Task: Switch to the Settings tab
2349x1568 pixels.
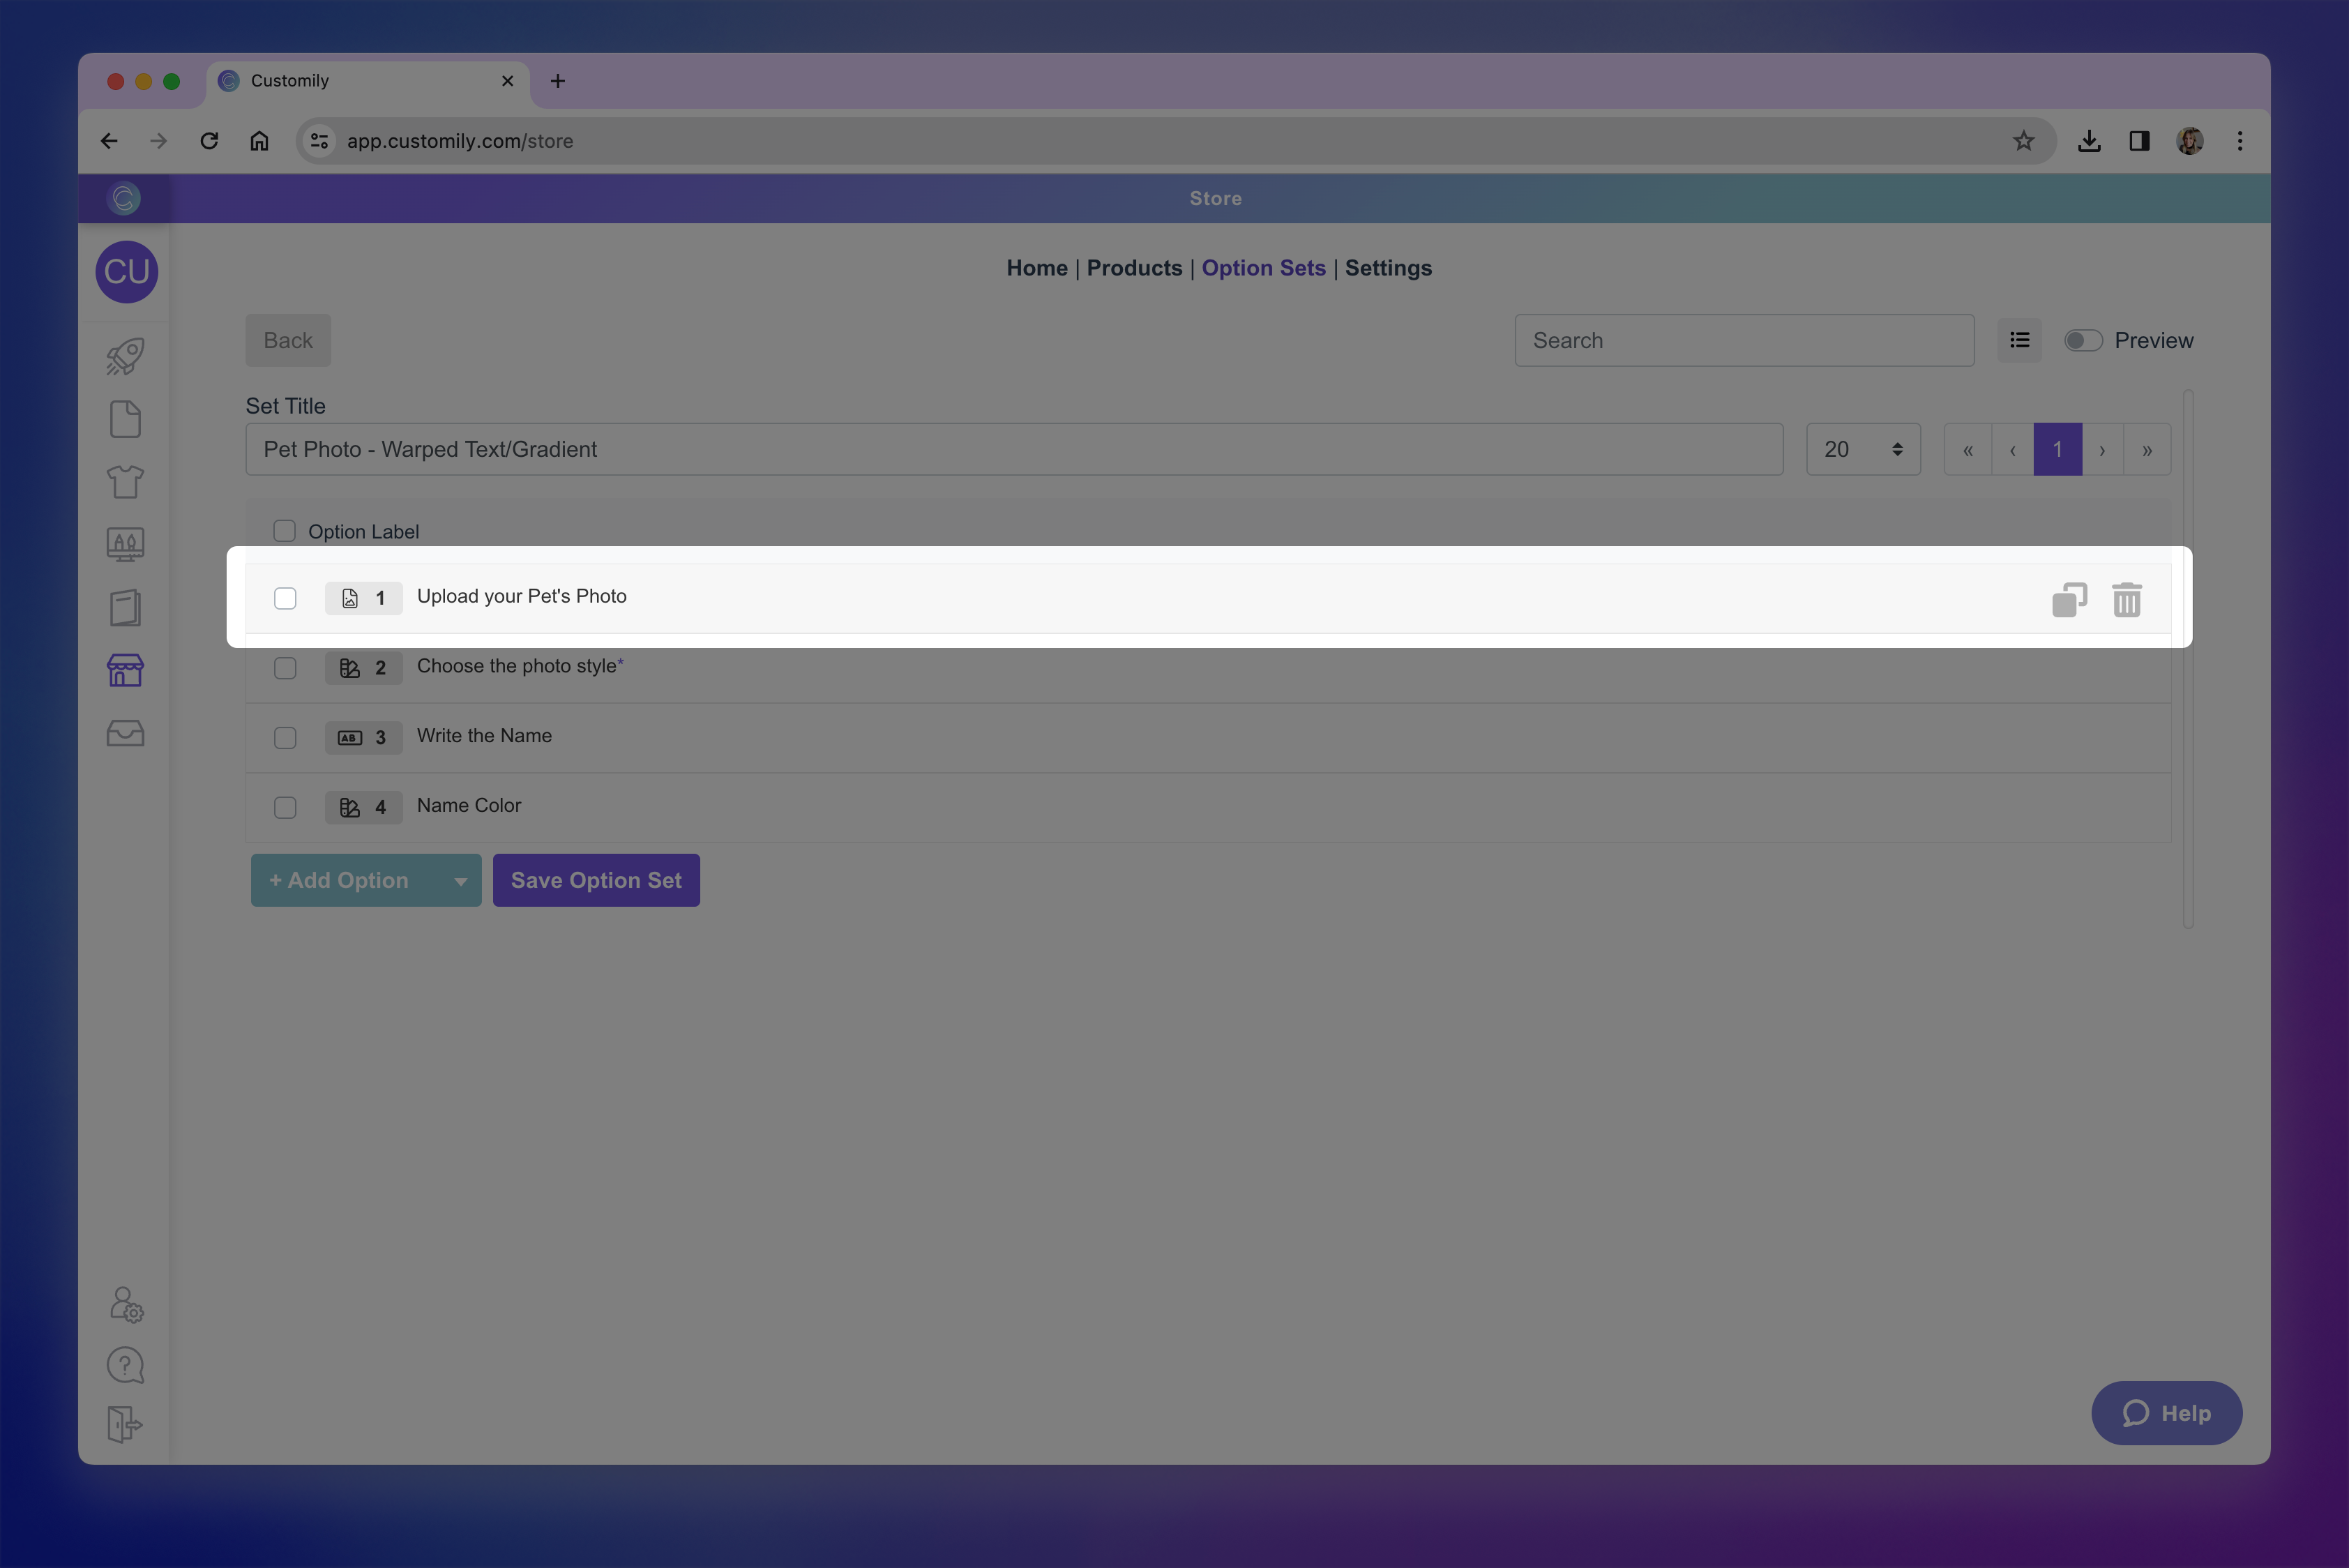Action: 1387,268
